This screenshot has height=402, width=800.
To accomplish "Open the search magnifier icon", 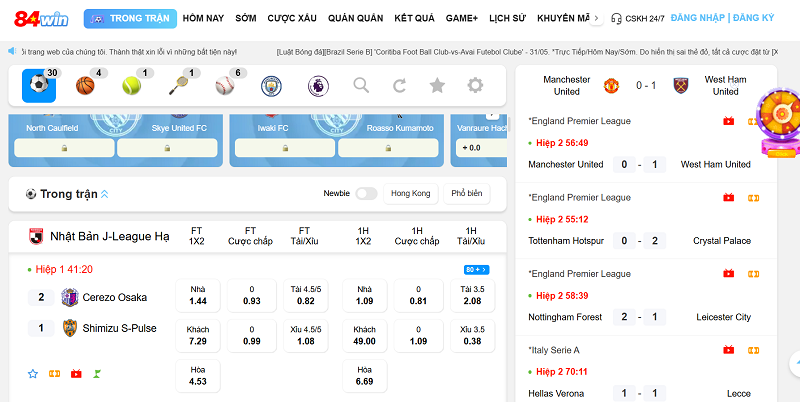I will coord(361,85).
